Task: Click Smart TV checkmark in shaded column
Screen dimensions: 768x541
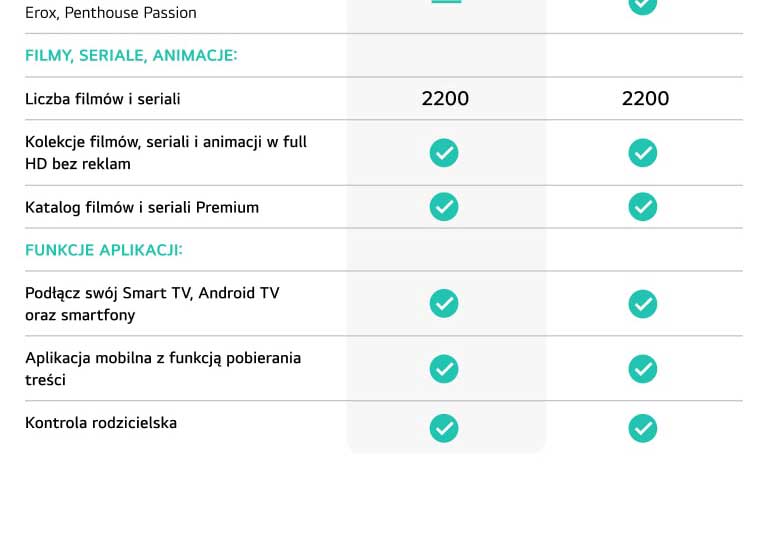Action: (444, 304)
